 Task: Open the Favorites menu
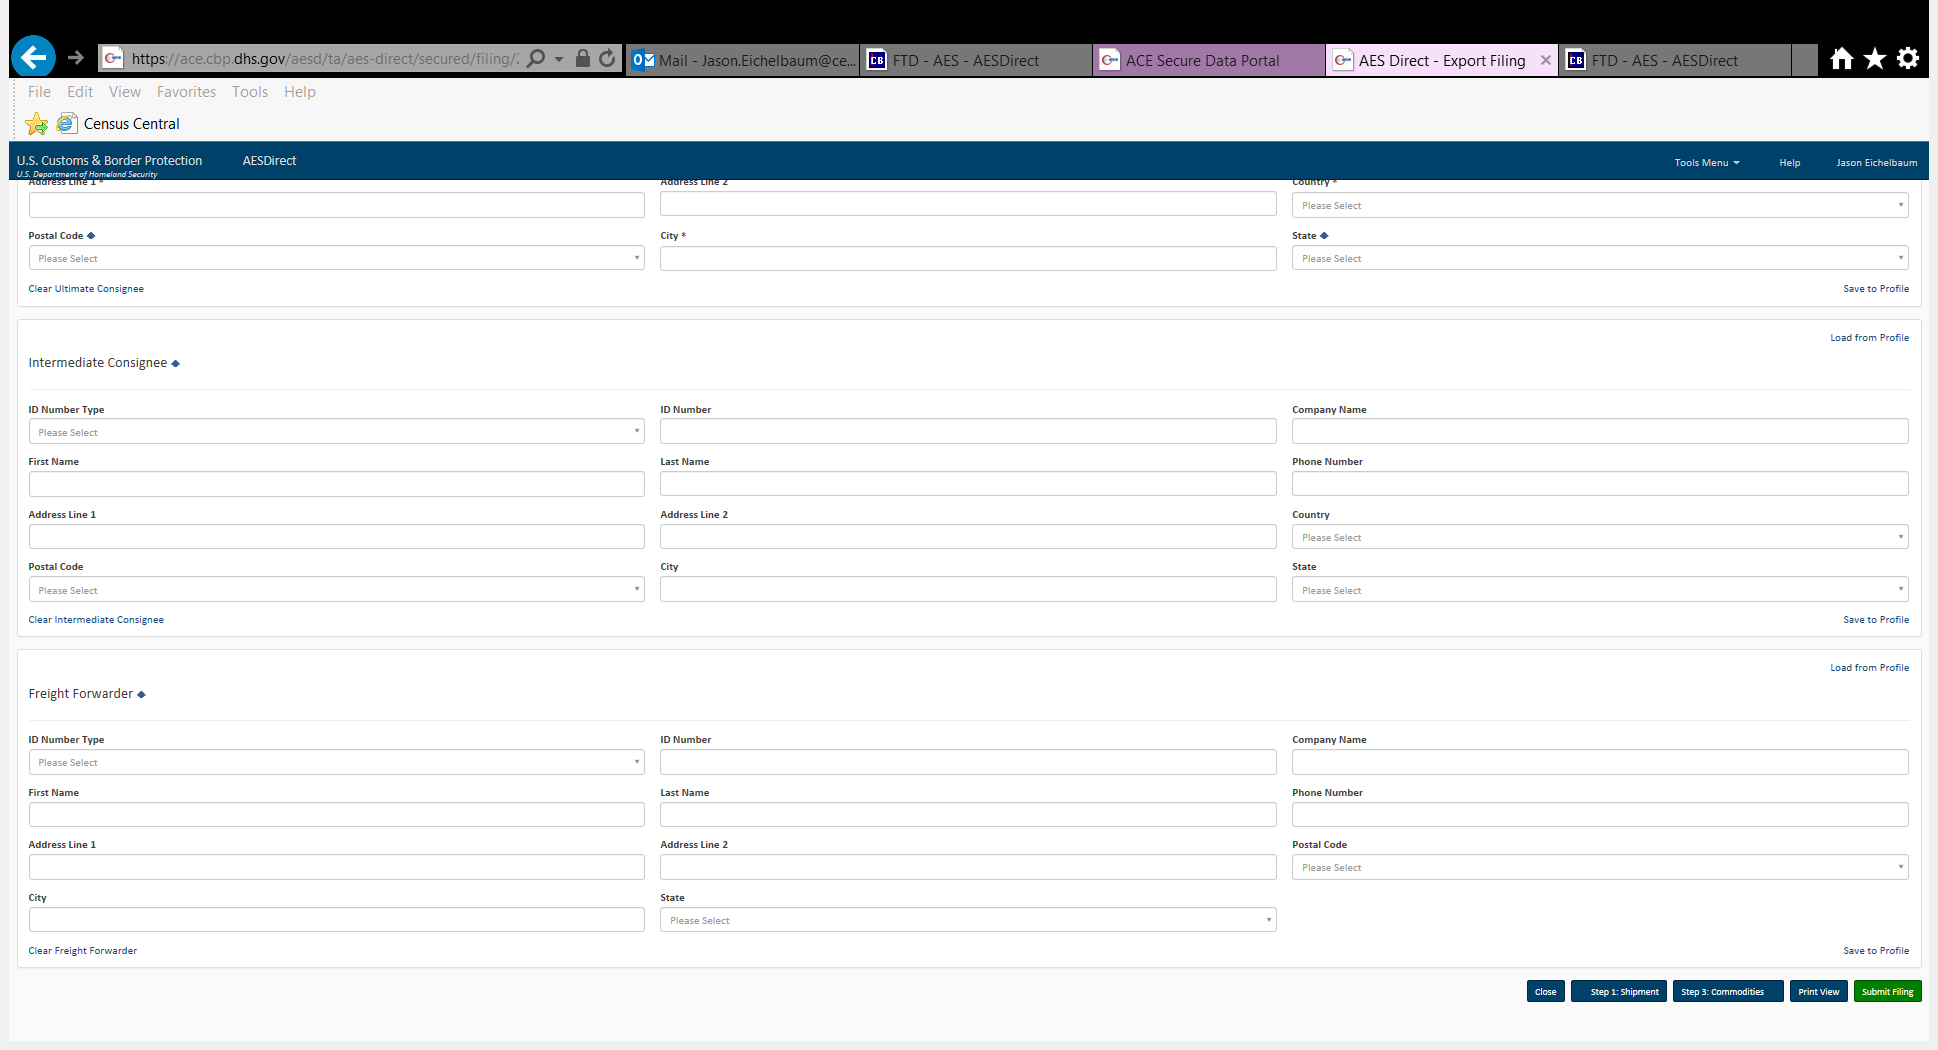[x=186, y=92]
